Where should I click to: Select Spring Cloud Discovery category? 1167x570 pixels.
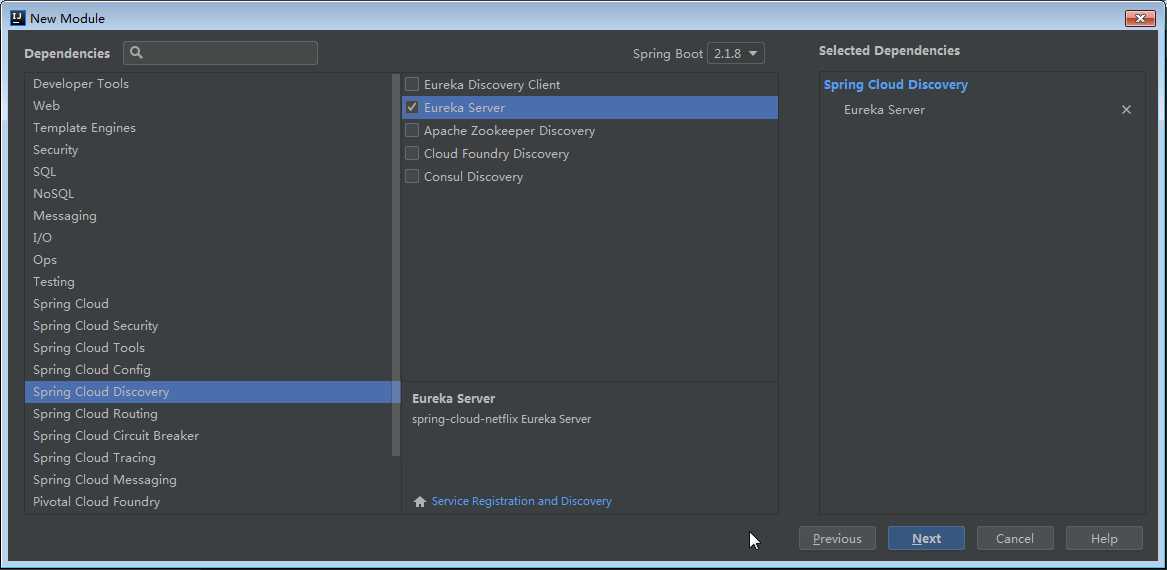(x=213, y=392)
